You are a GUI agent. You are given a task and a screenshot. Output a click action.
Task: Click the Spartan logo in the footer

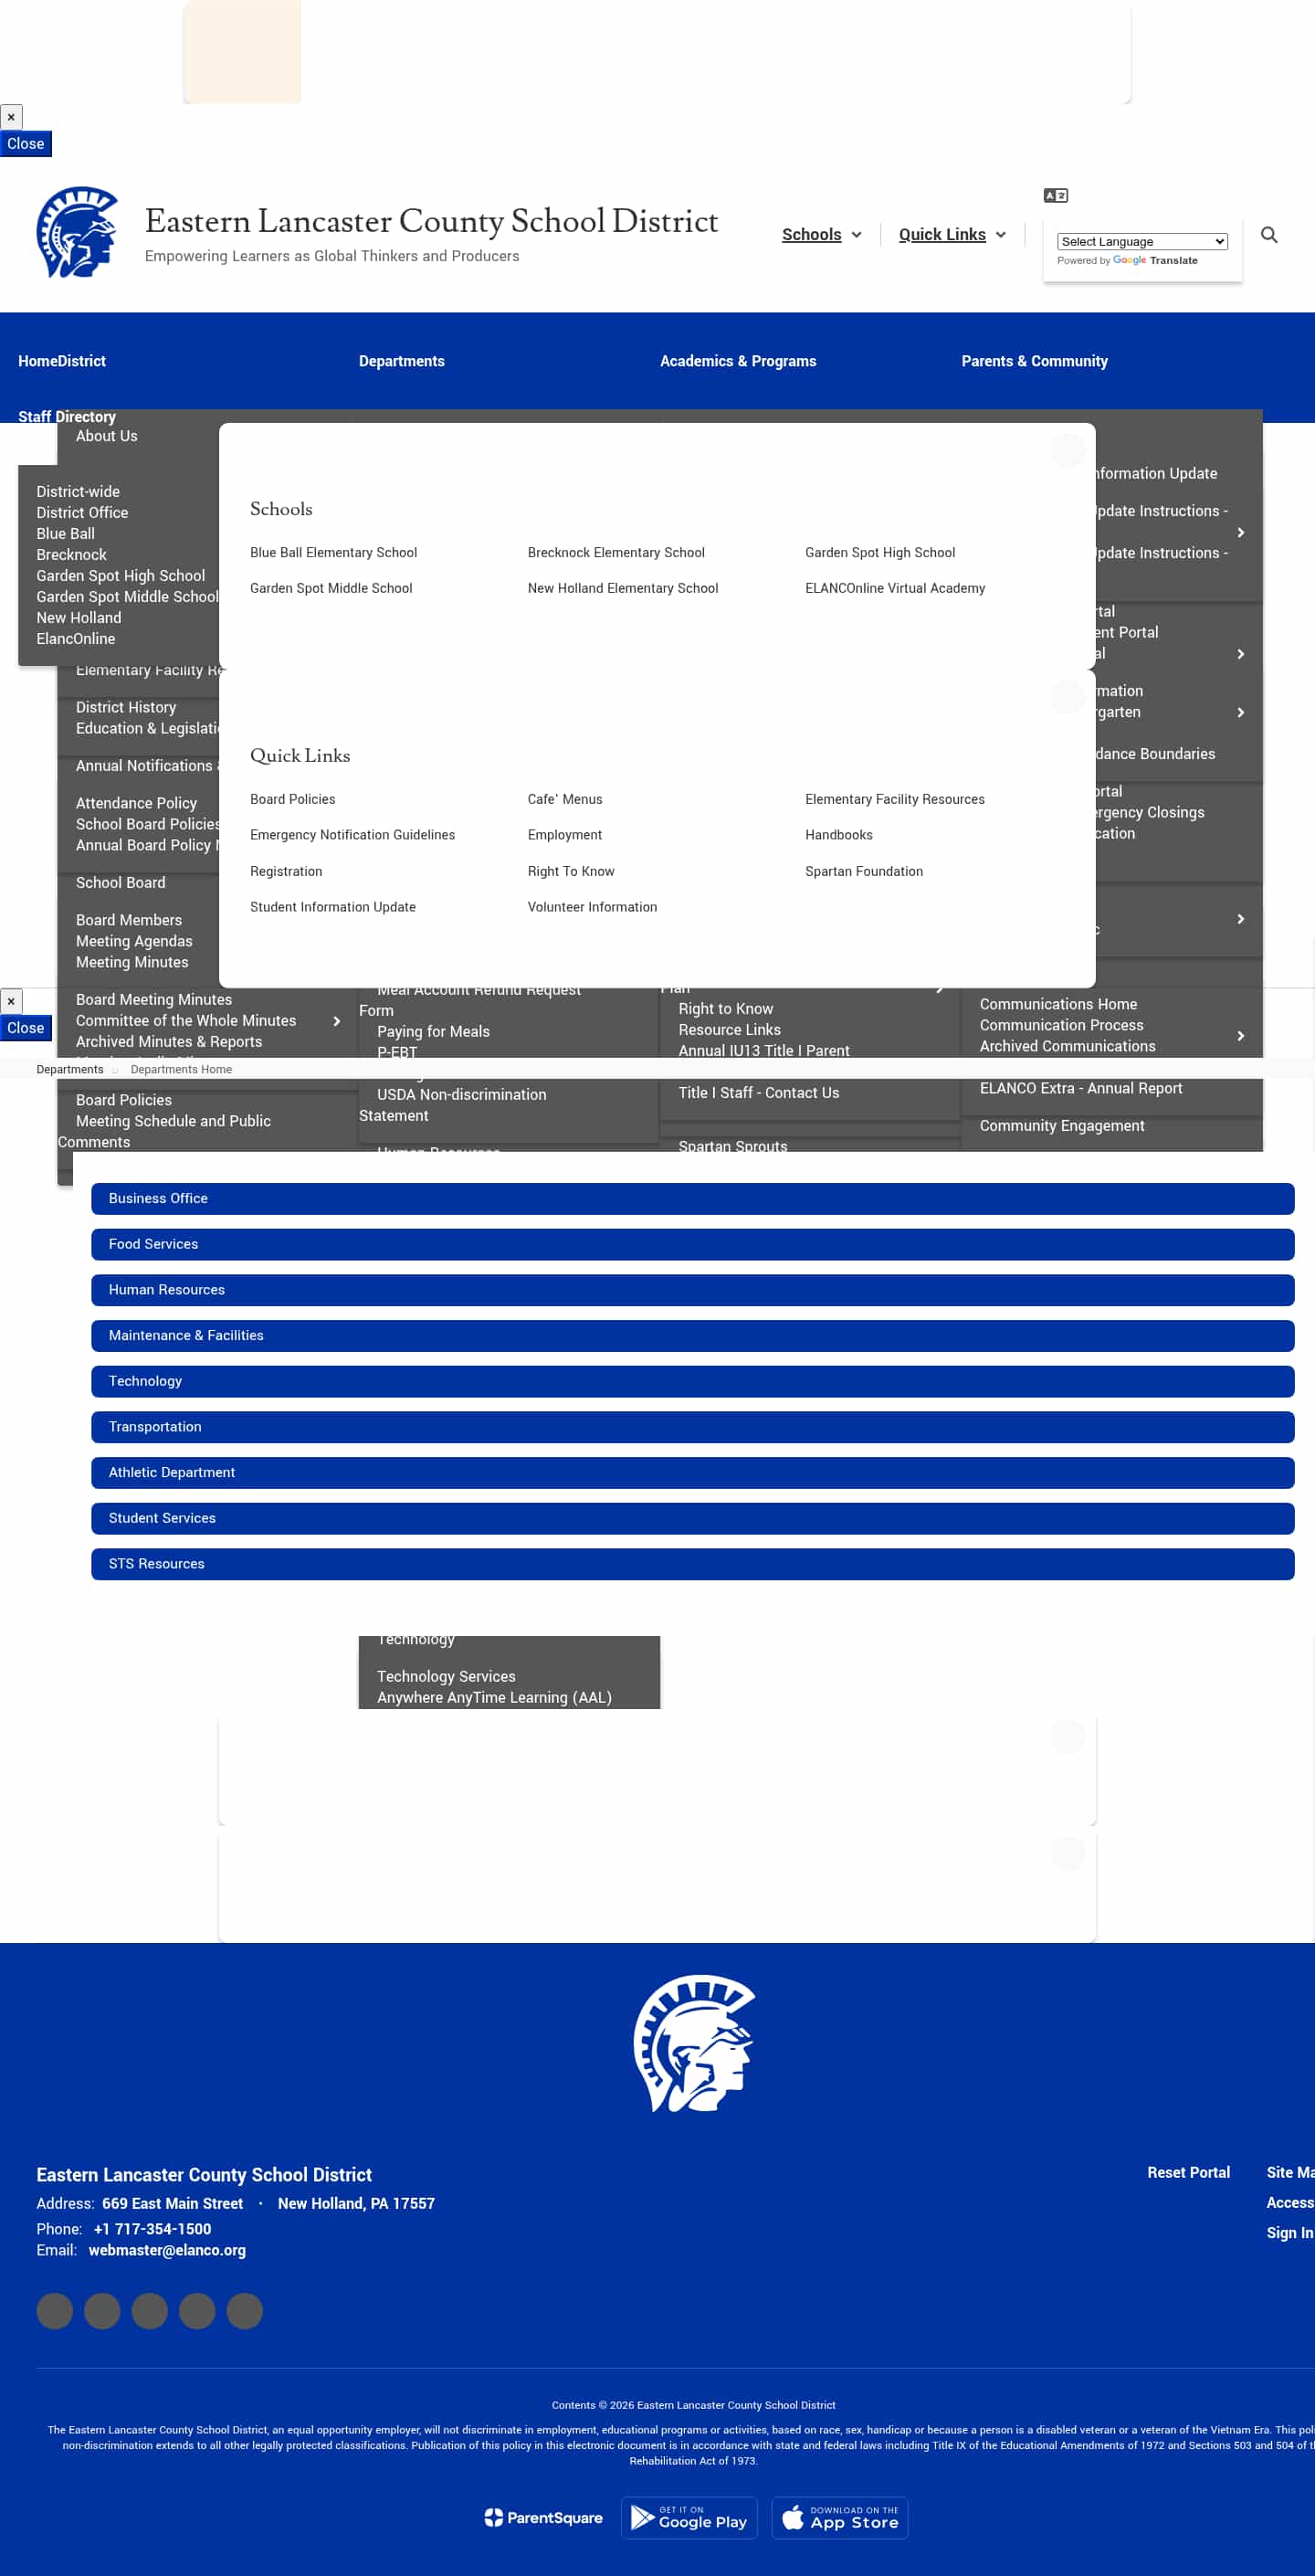(x=694, y=2043)
